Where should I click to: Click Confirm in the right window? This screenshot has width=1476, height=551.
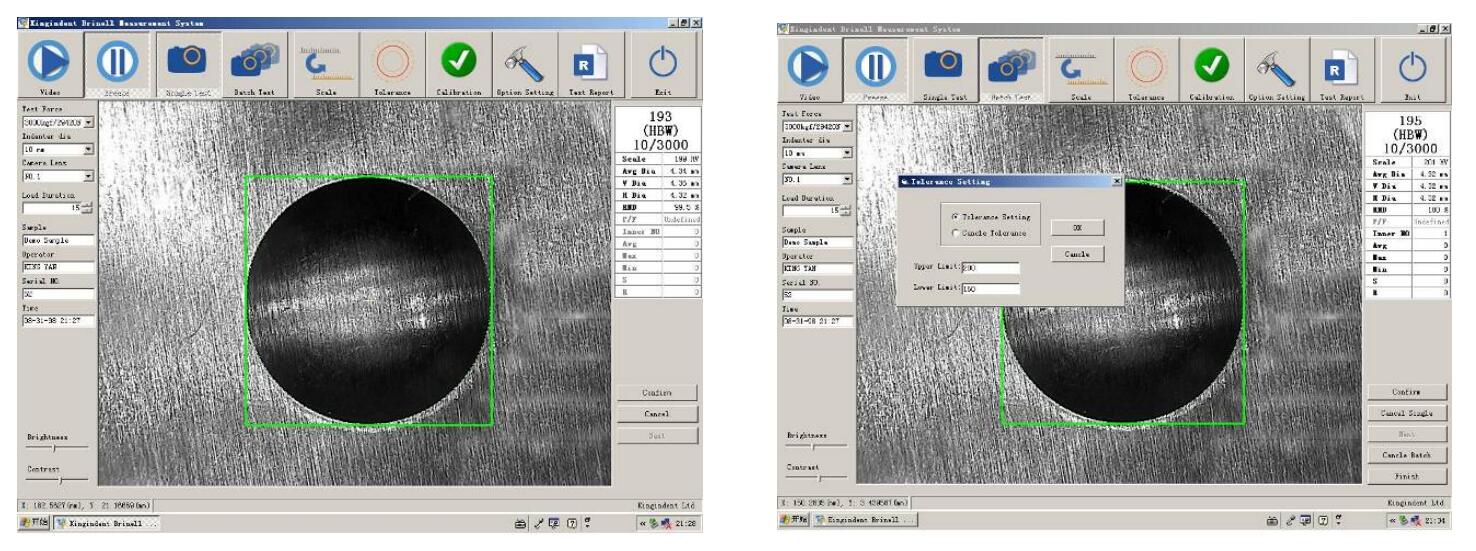[x=1406, y=392]
